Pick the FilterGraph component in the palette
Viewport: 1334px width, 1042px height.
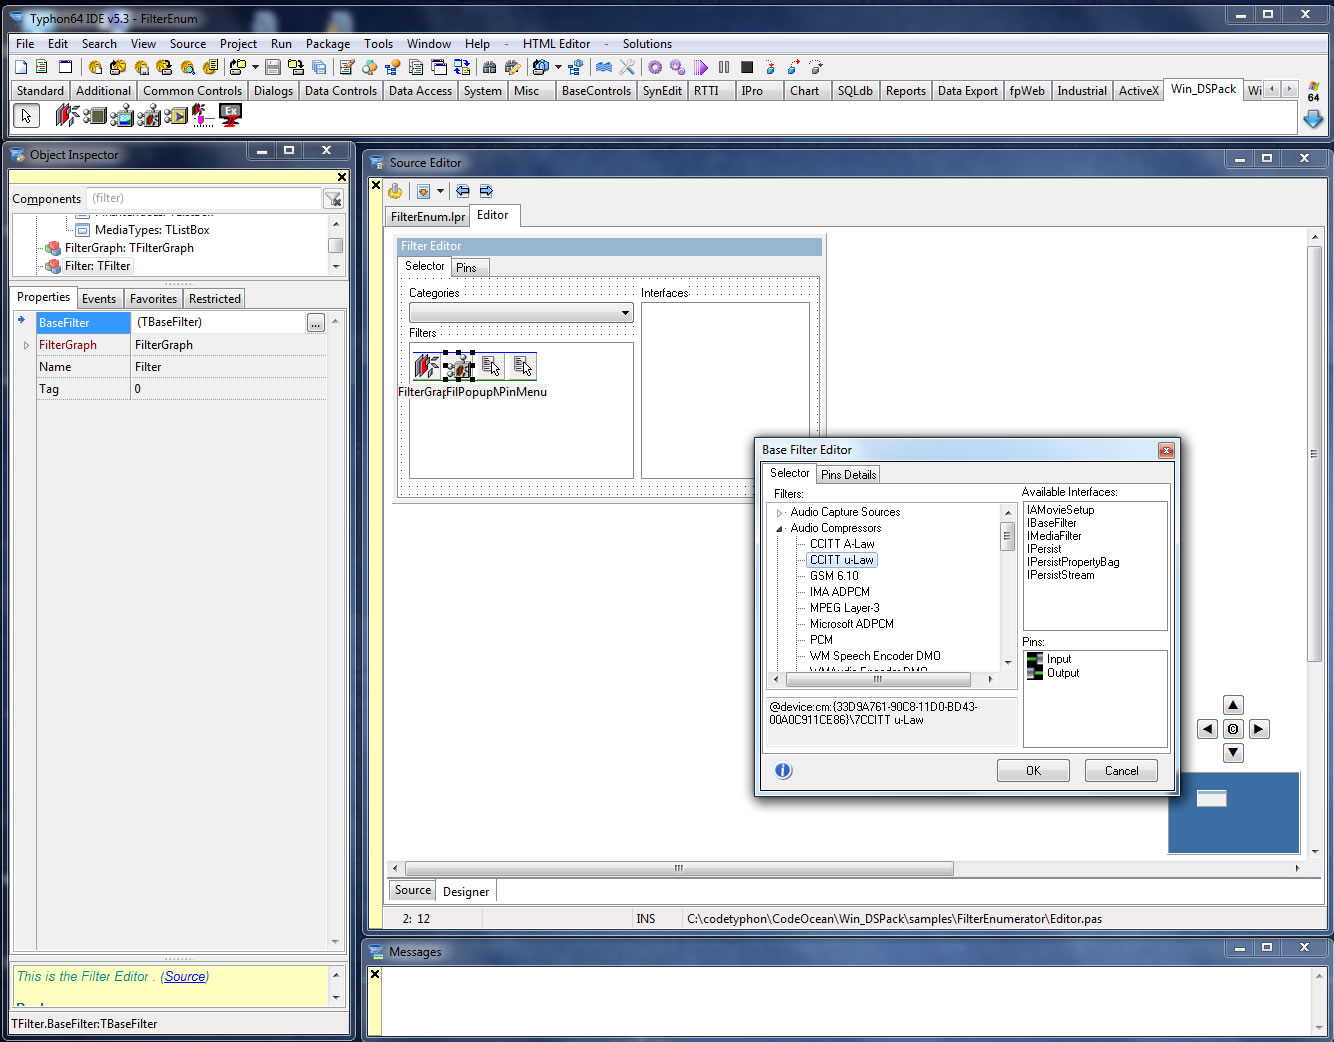68,116
